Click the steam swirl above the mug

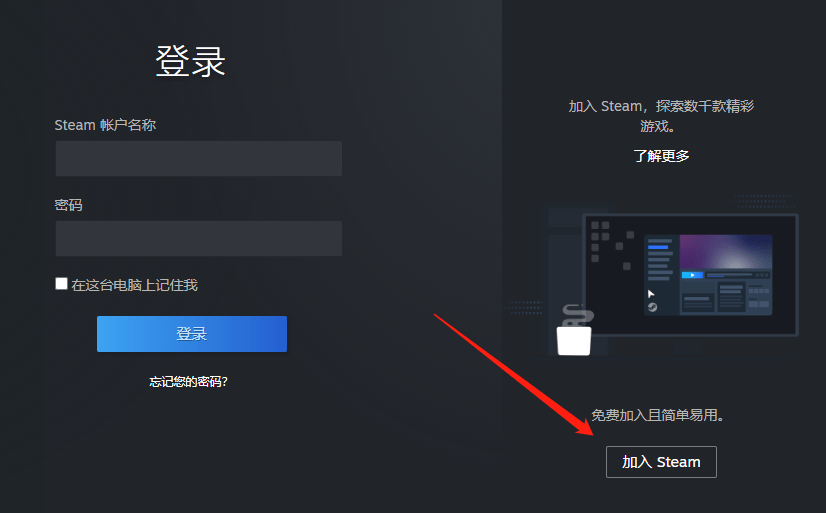[578, 315]
